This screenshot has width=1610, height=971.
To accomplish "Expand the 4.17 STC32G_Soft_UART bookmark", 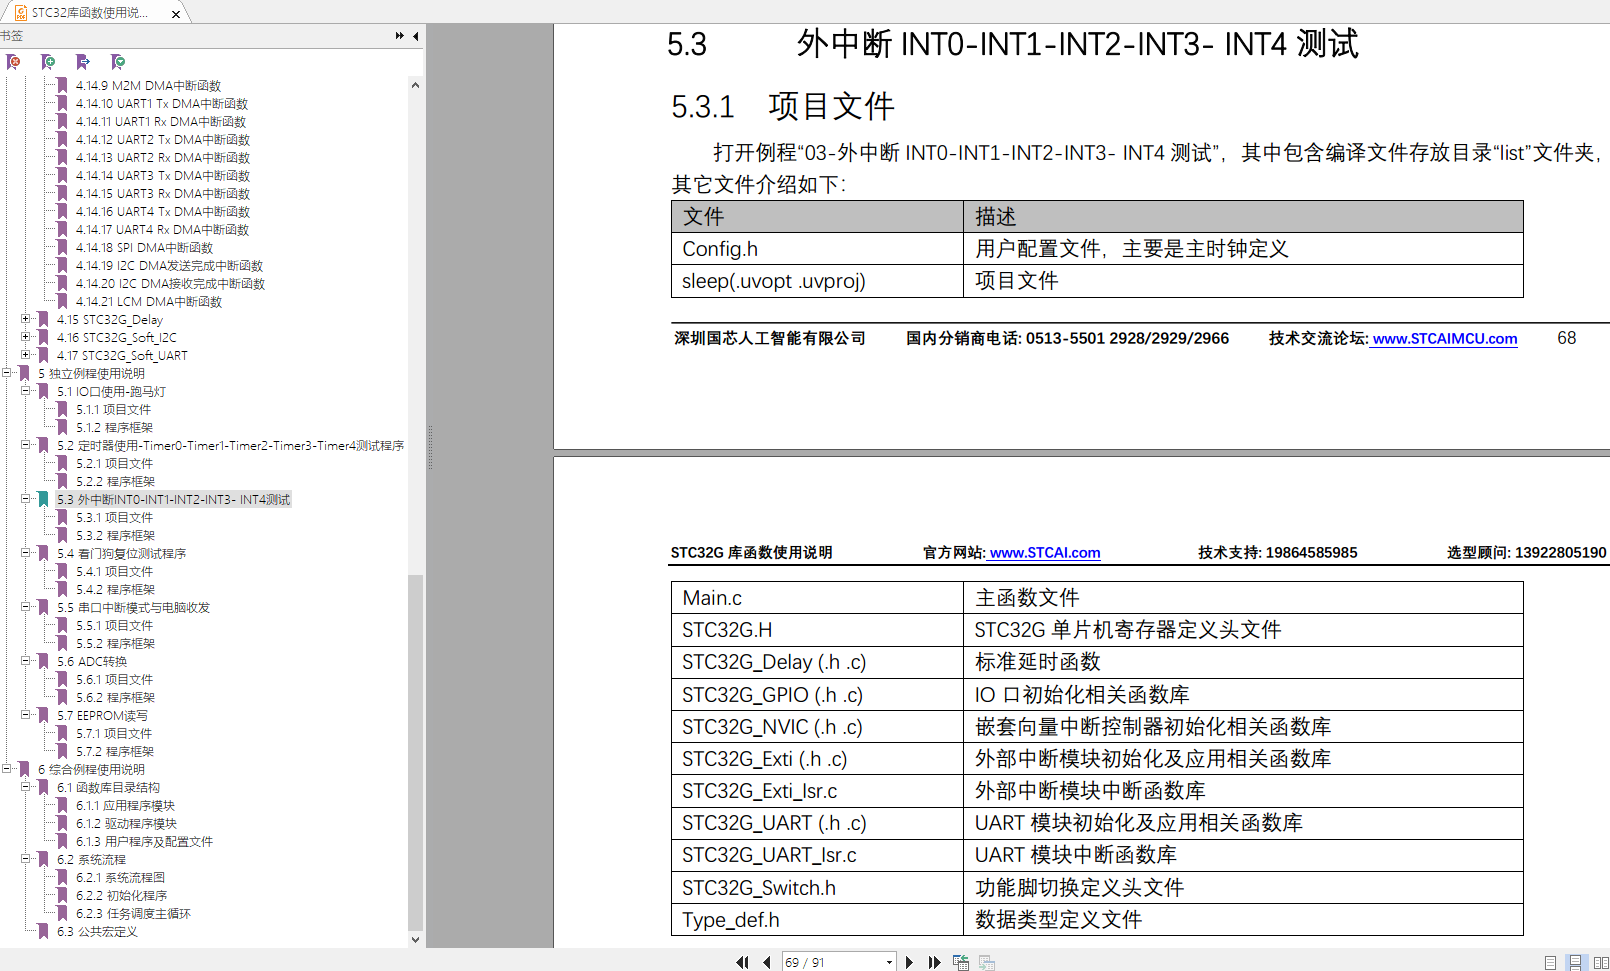I will pos(25,355).
